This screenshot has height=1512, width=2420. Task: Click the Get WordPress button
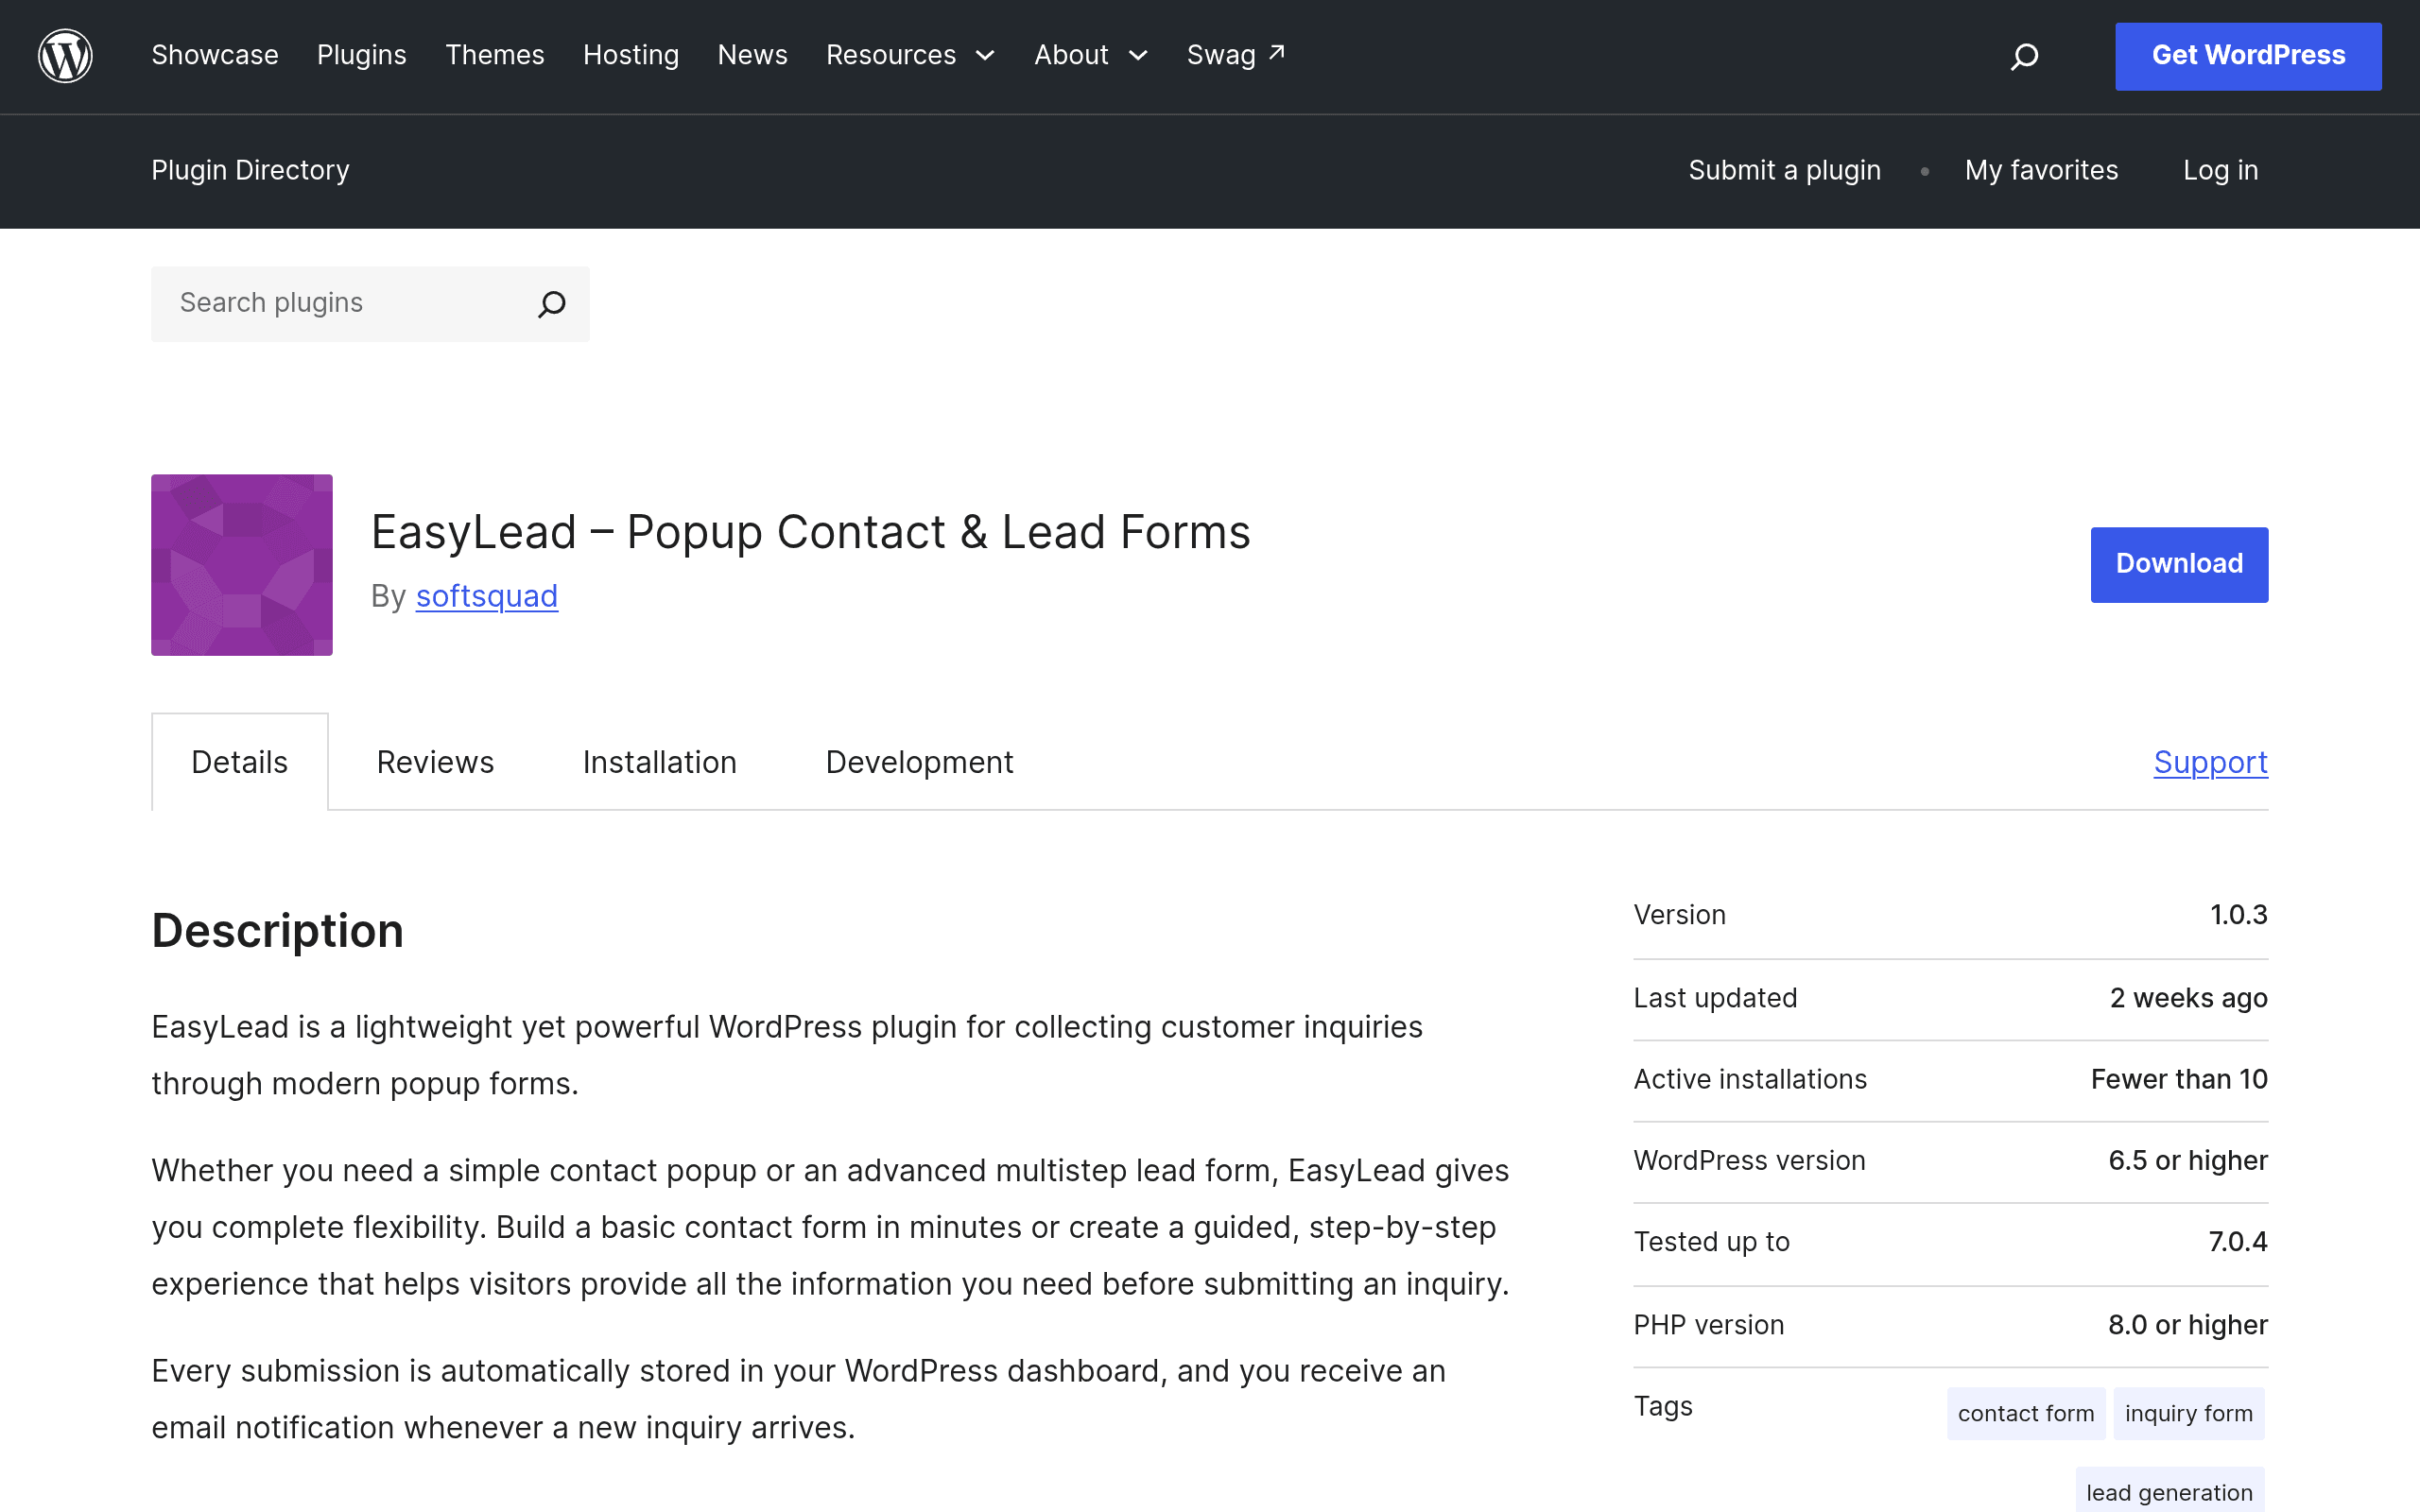pos(2248,56)
